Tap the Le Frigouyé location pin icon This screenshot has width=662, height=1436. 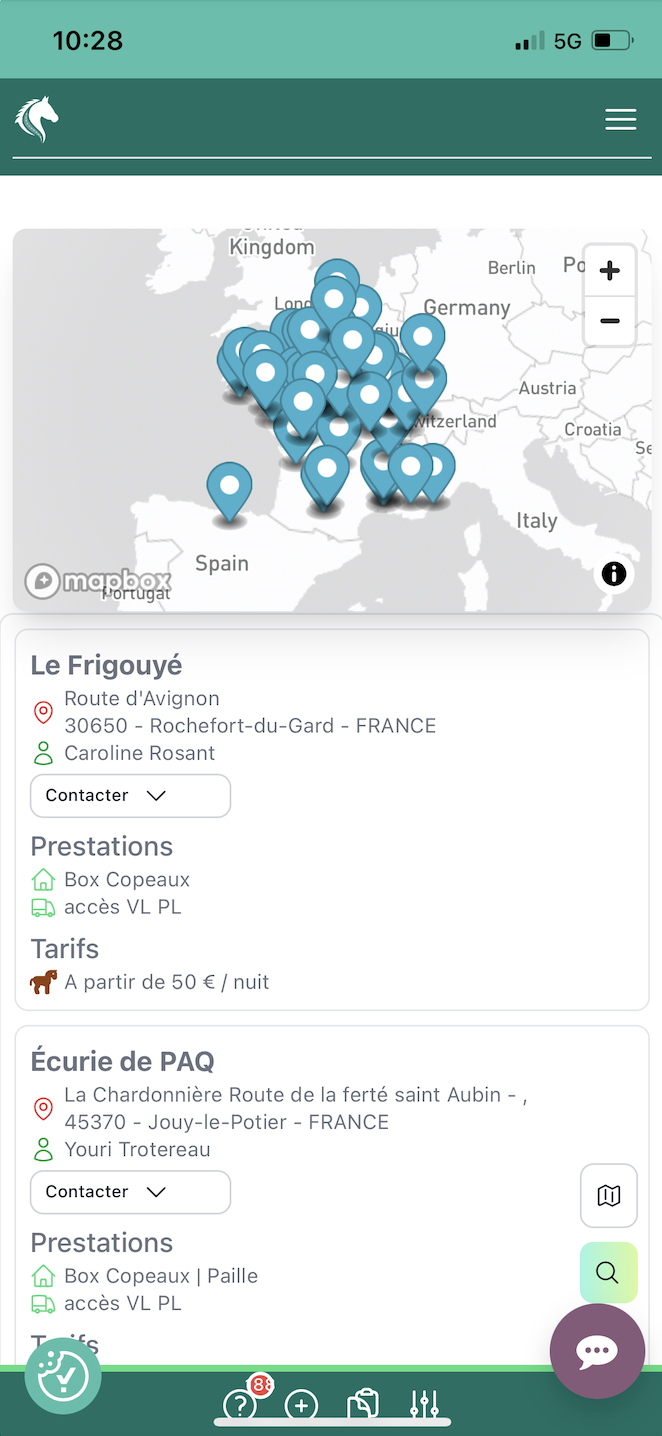[x=43, y=712]
